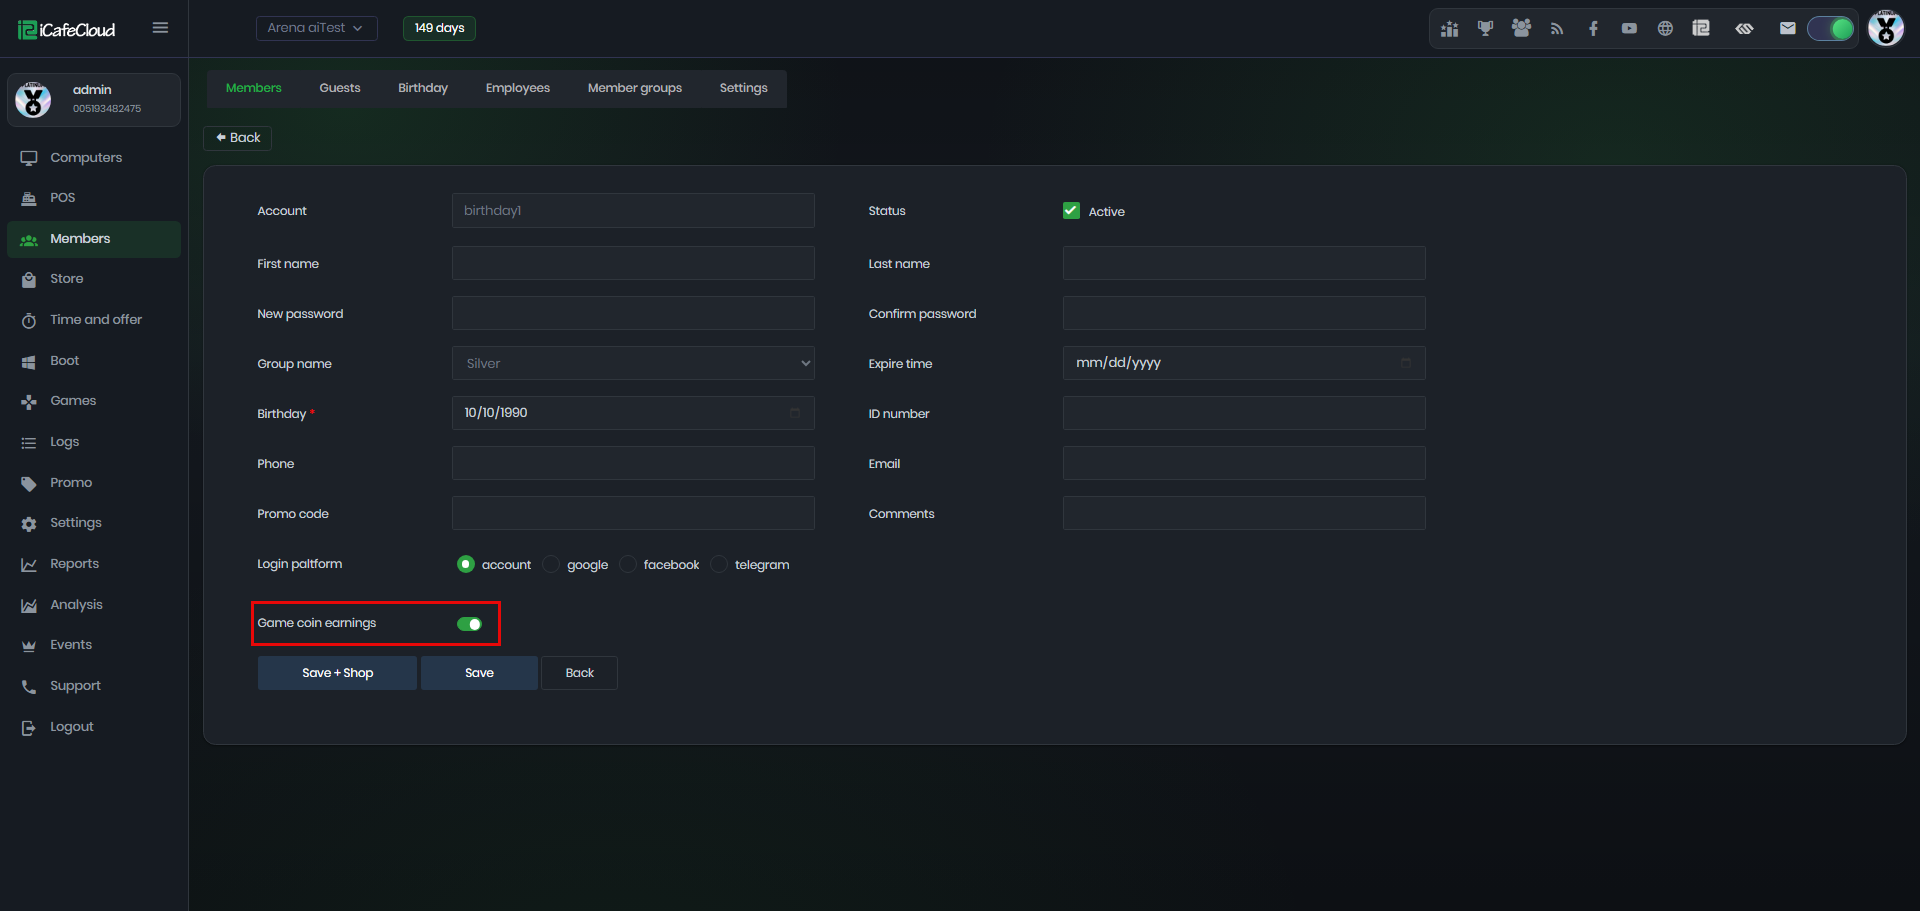Image resolution: width=1920 pixels, height=911 pixels.
Task: Open the leaderboard ranking icon in top bar
Action: [x=1449, y=29]
